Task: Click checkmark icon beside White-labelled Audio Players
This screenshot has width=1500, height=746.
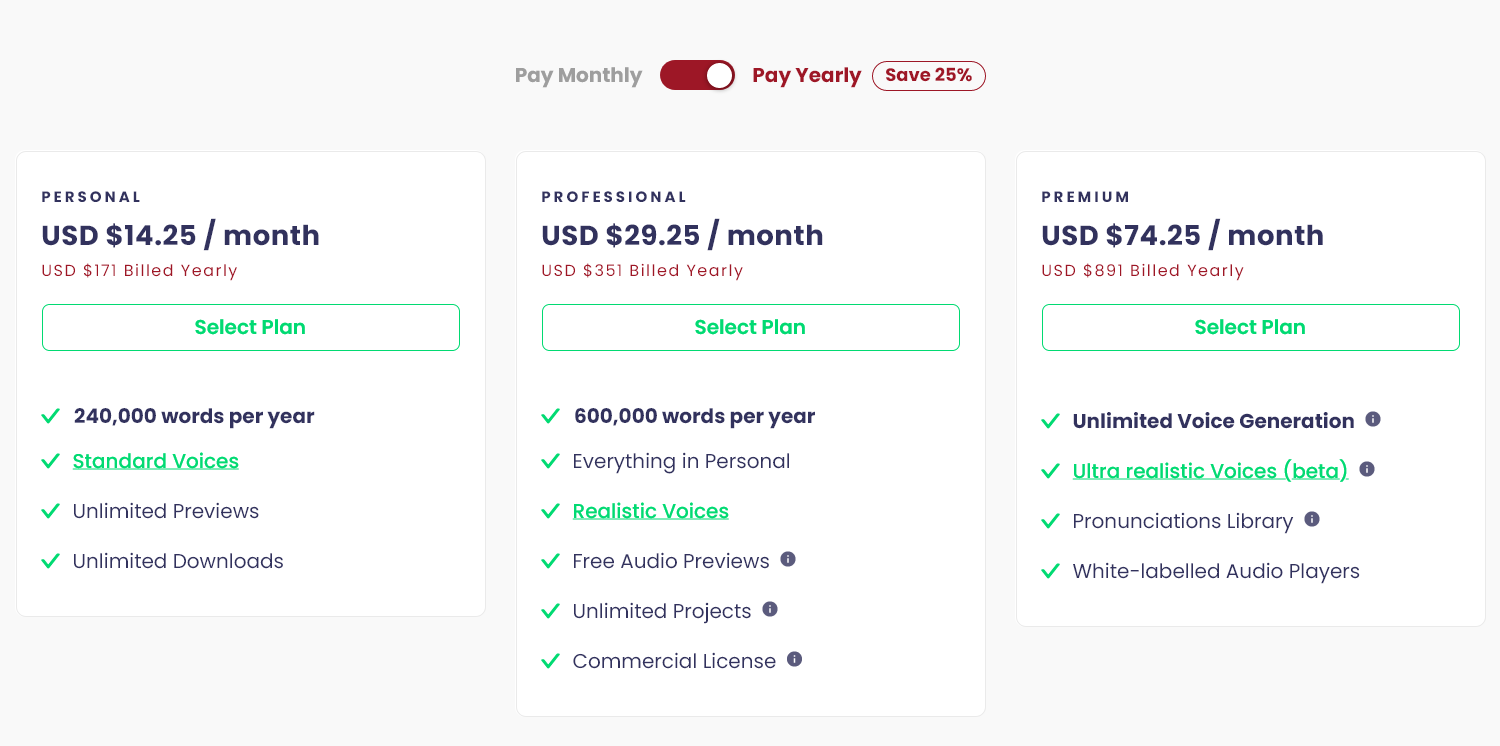Action: point(1050,571)
